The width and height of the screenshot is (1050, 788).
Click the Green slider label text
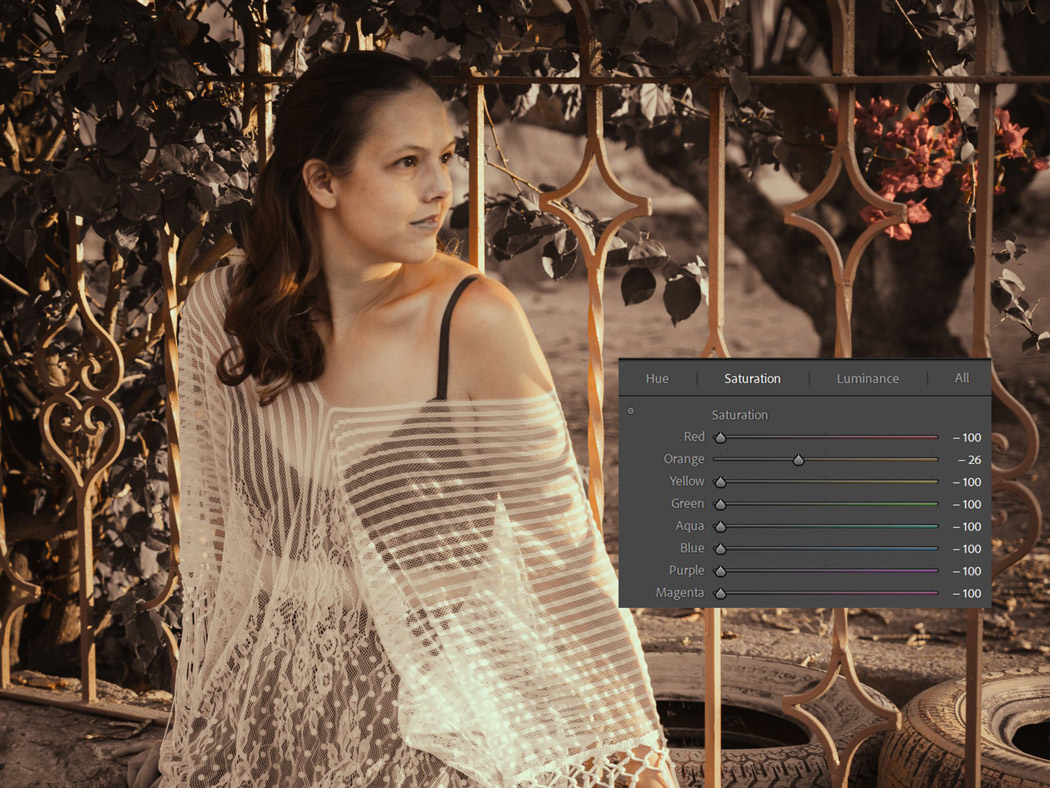689,503
